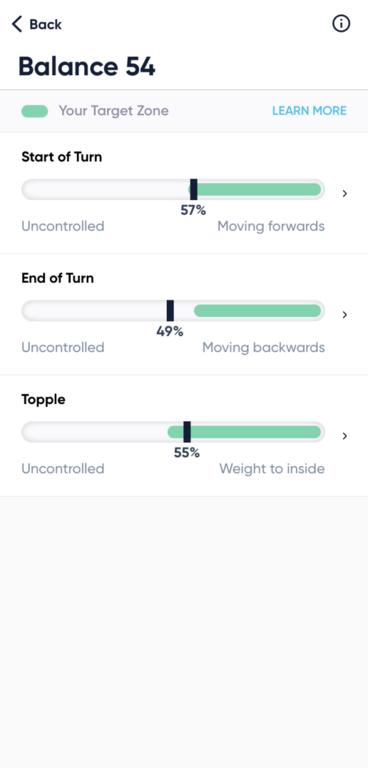The width and height of the screenshot is (368, 768).
Task: Click green target zone in Start of Turn bar
Action: point(259,190)
